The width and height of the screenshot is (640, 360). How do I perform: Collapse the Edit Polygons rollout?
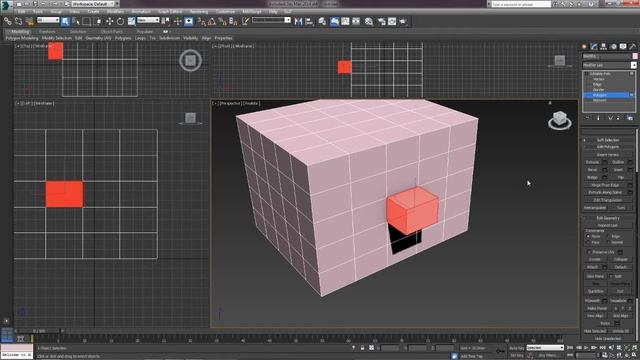point(608,147)
